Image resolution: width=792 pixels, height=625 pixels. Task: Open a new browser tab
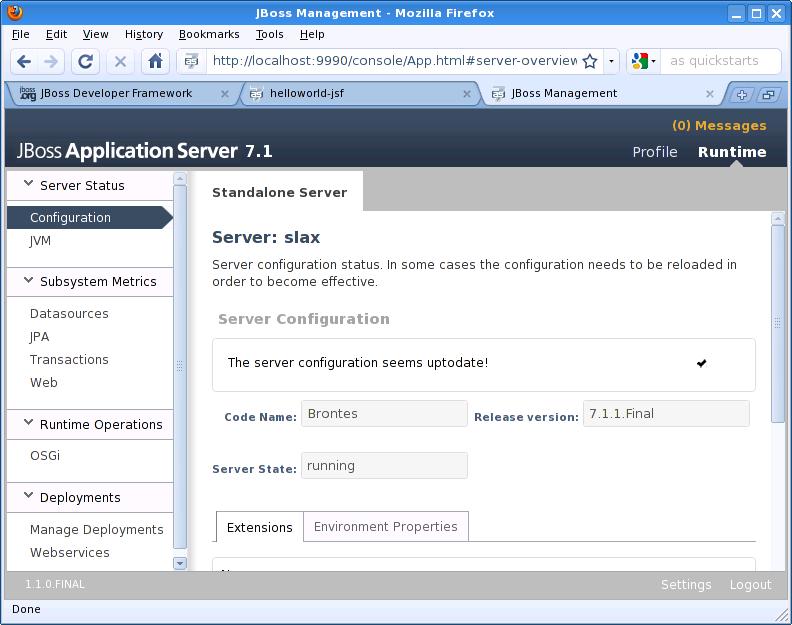[741, 94]
